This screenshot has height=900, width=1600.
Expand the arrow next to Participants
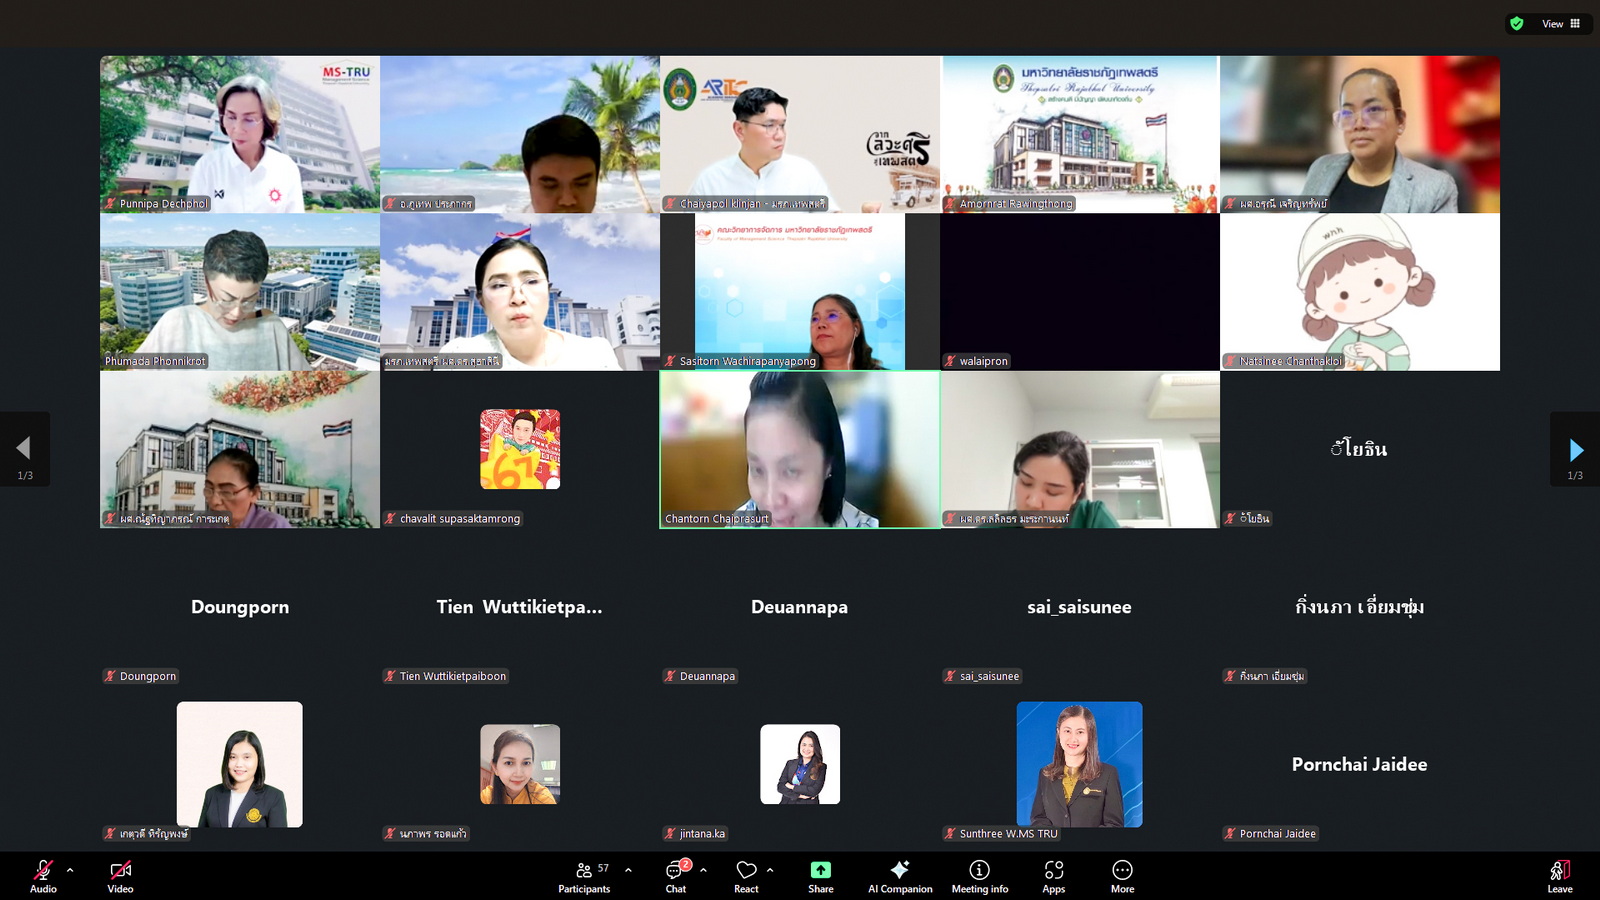click(628, 870)
